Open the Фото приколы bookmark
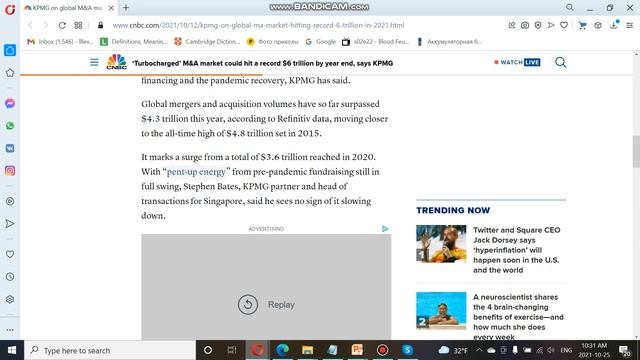The image size is (640, 360). tap(273, 42)
